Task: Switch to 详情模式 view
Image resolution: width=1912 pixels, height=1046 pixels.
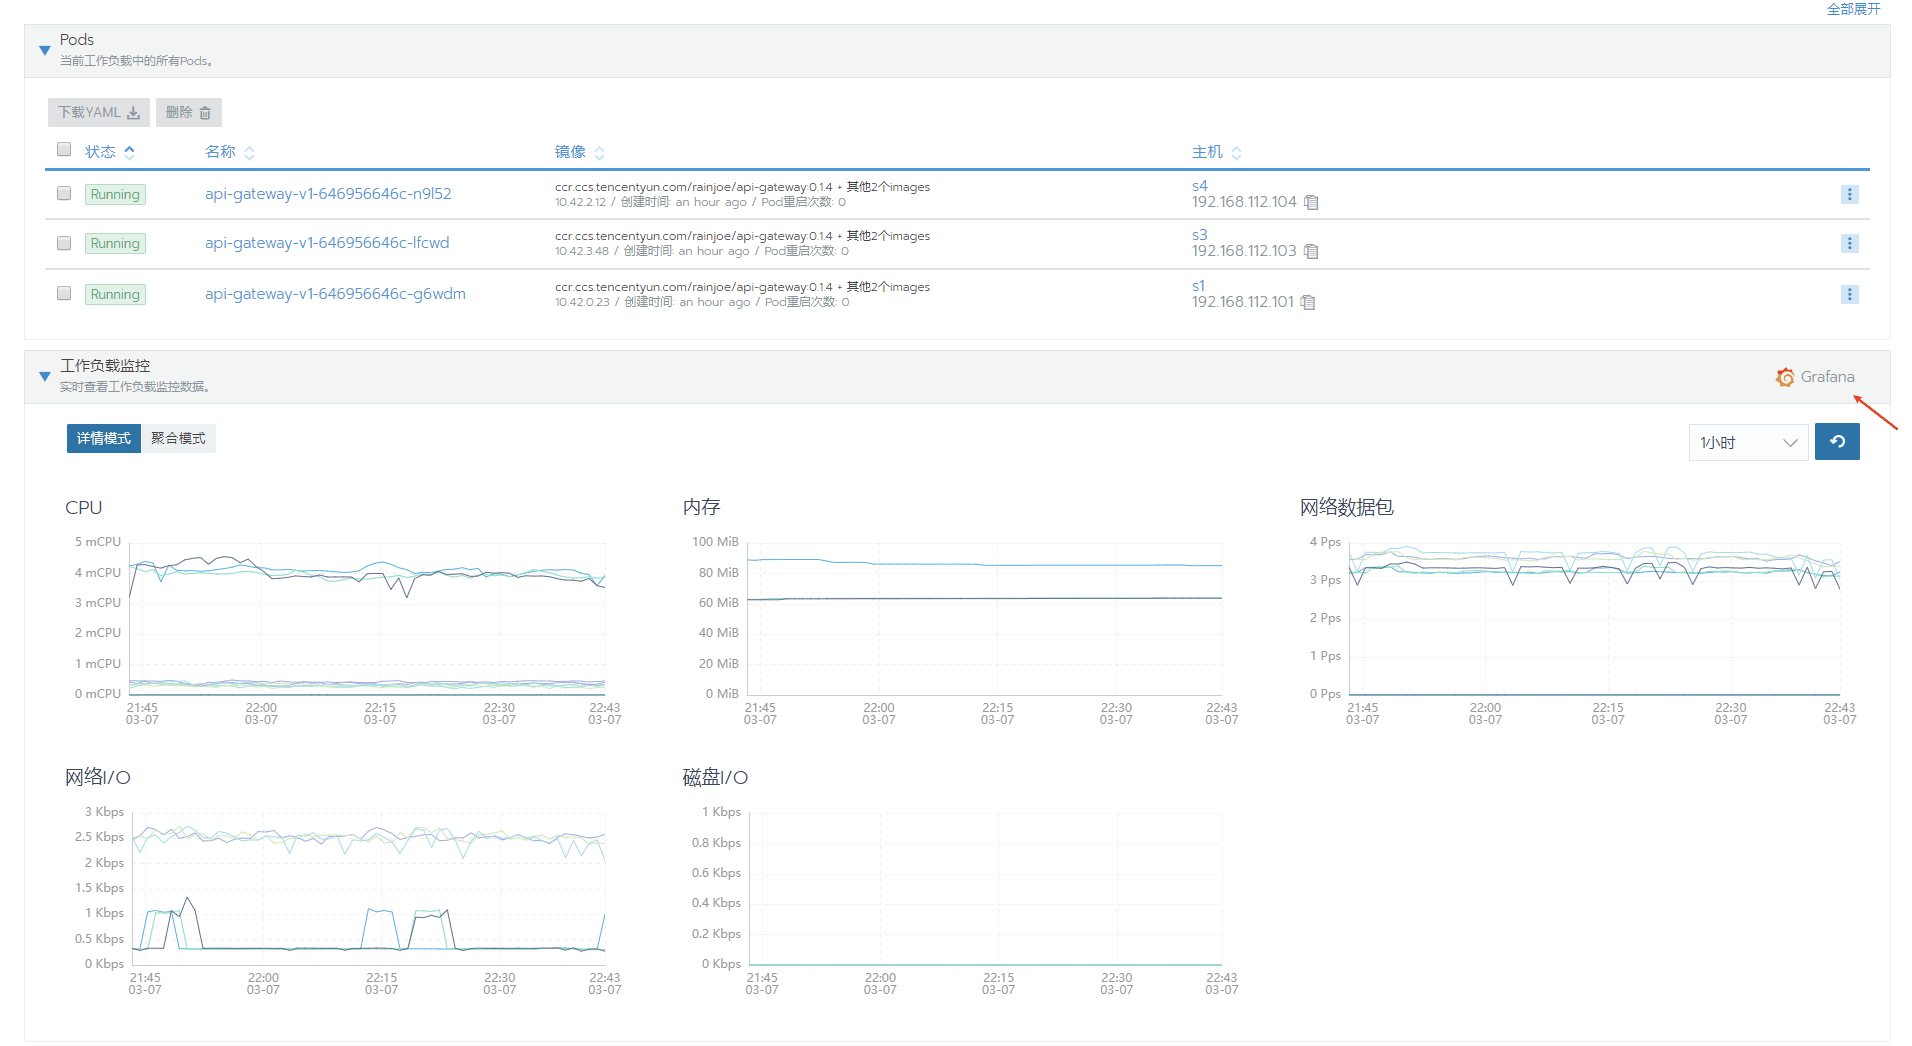Action: 104,438
